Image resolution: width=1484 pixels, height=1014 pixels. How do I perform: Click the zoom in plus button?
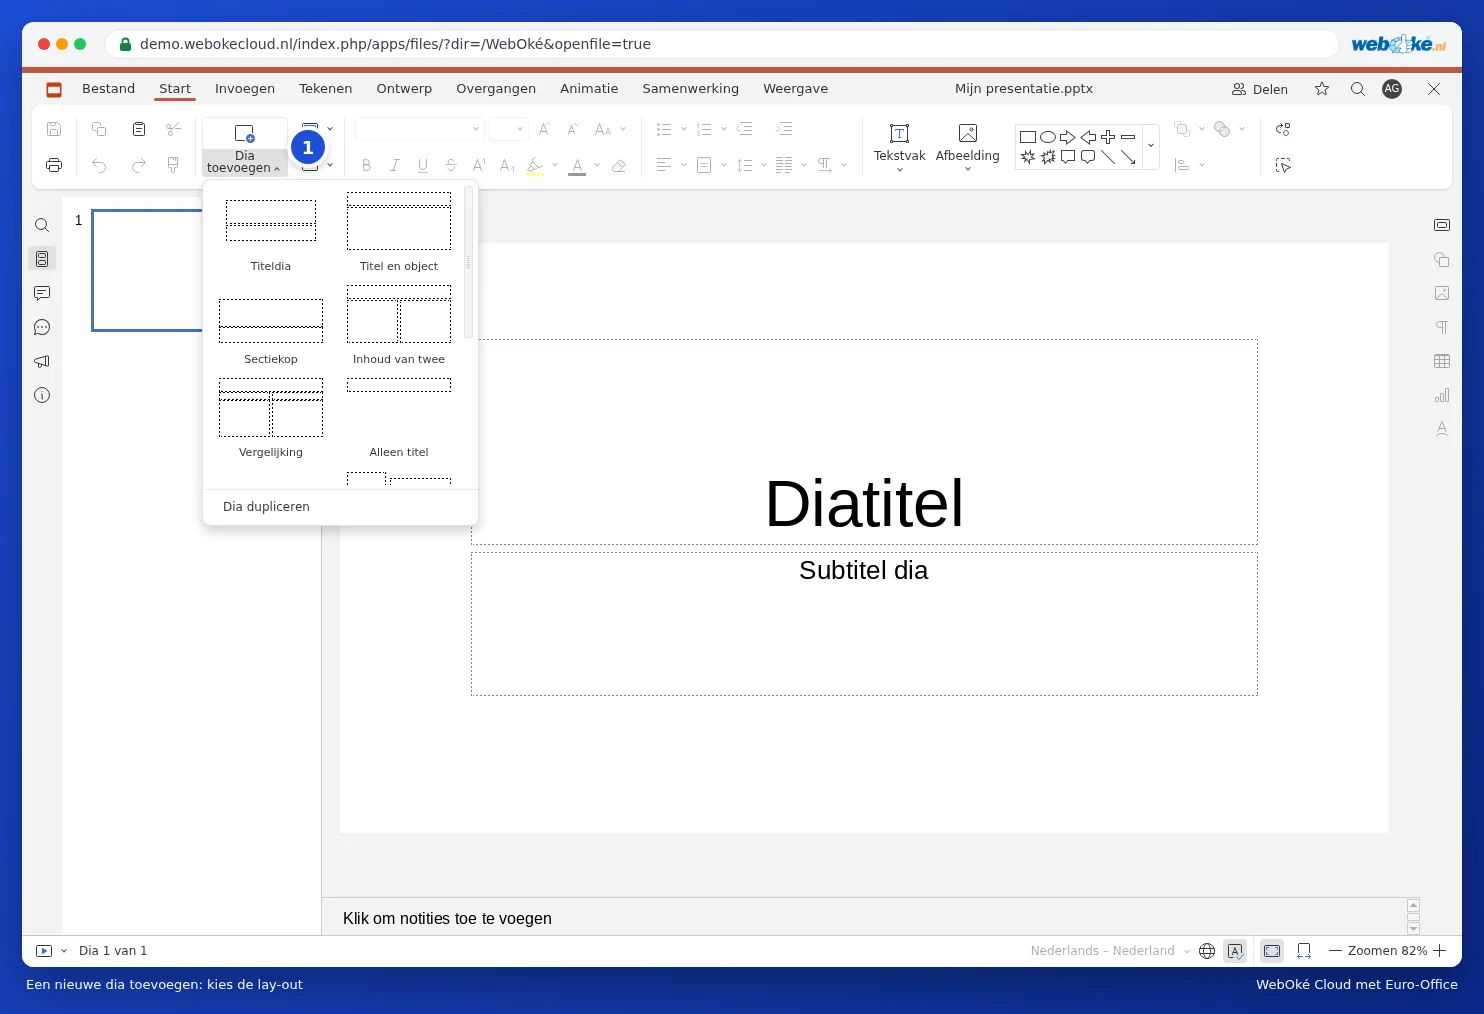[1440, 951]
